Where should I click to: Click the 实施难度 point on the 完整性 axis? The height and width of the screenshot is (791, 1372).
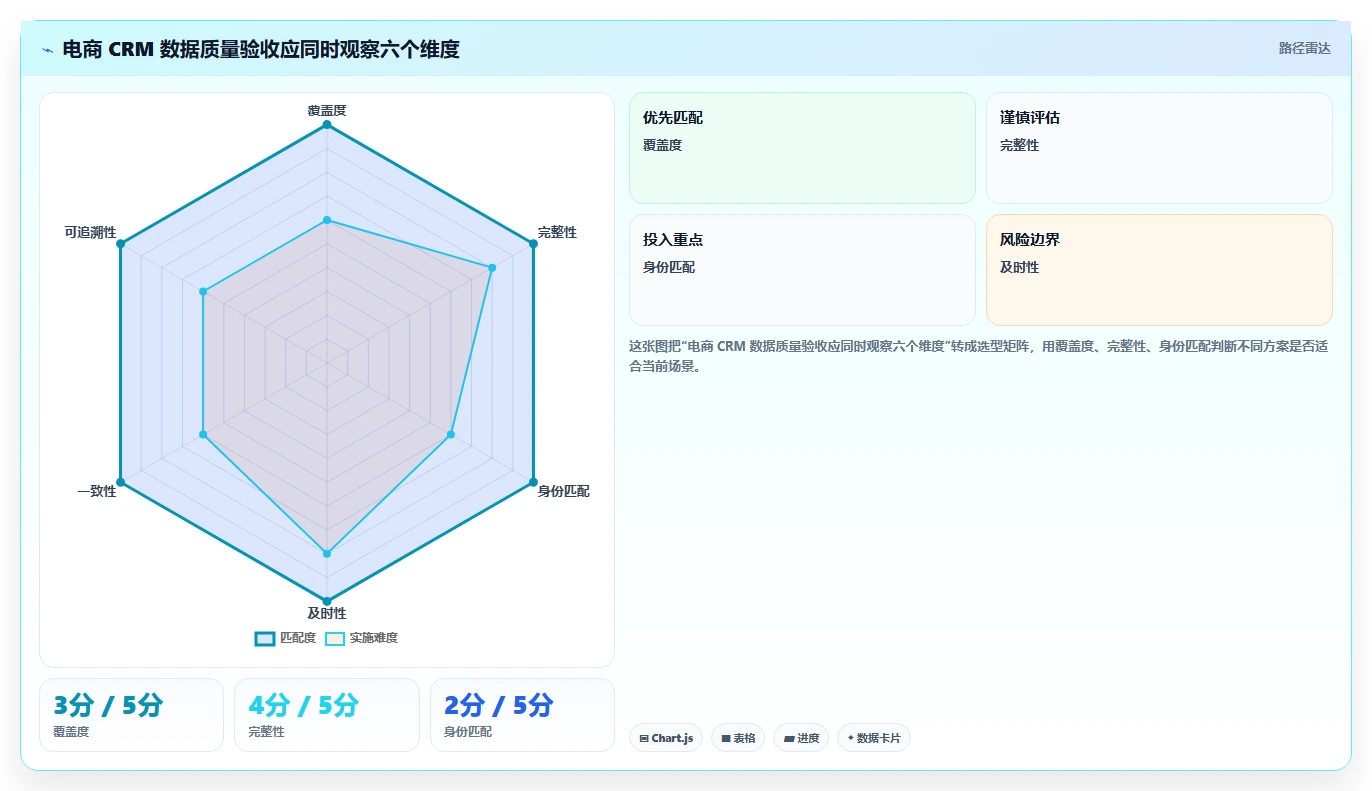click(x=492, y=267)
